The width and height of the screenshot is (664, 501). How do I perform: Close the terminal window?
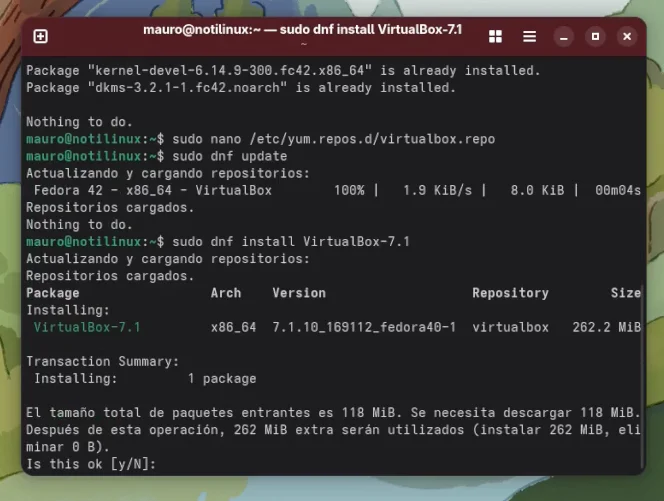click(627, 37)
